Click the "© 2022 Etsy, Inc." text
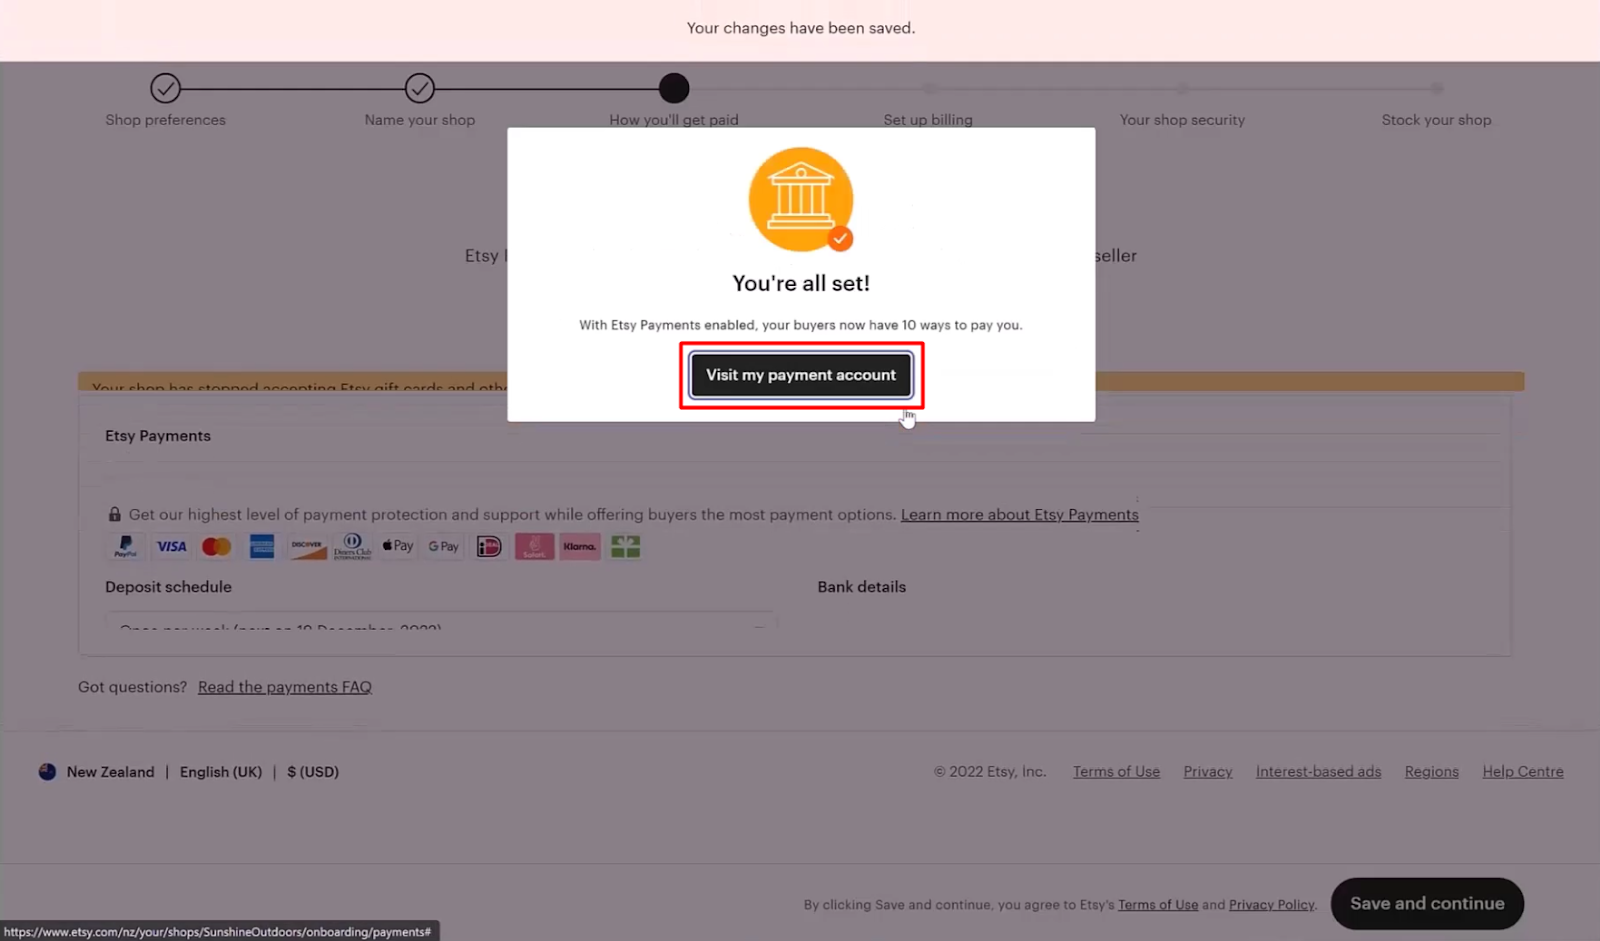Image resolution: width=1600 pixels, height=941 pixels. pyautogui.click(x=990, y=772)
